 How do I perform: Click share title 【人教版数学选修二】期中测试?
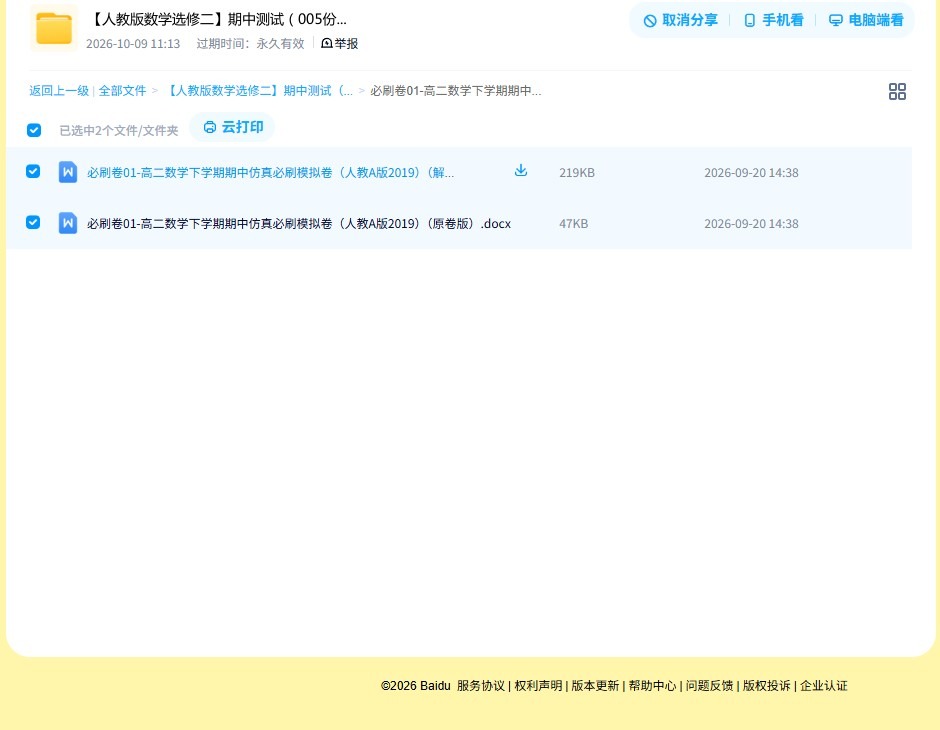pyautogui.click(x=218, y=19)
